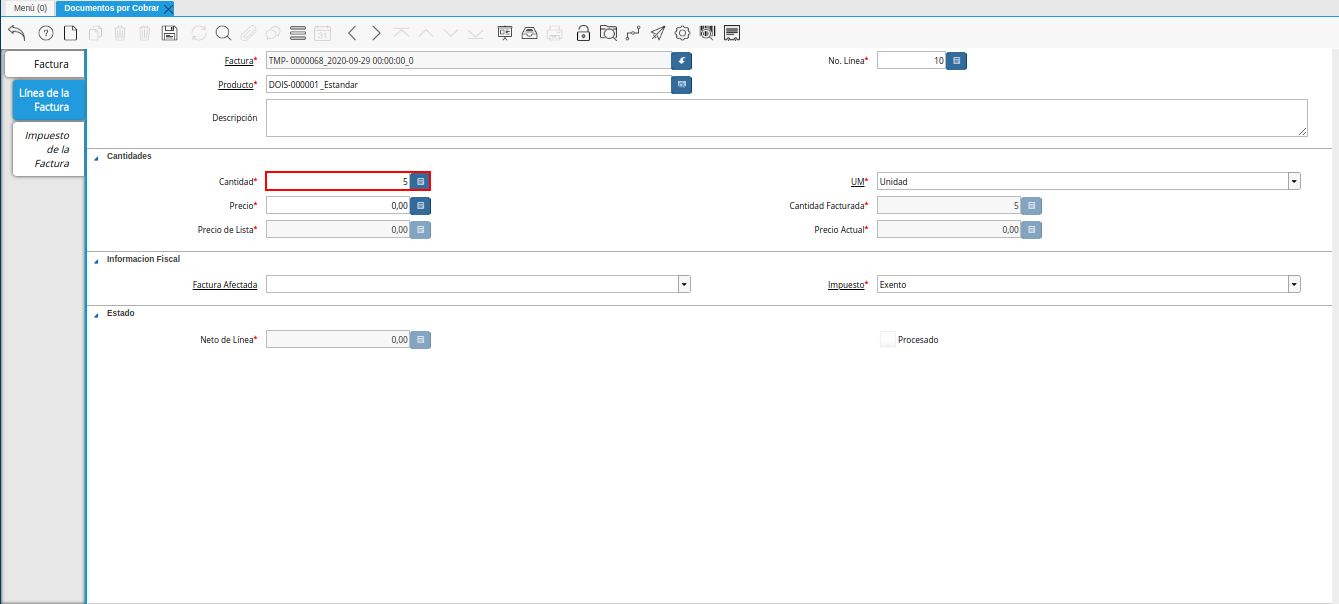1339x604 pixels.
Task: Go to previous record chevron
Action: pyautogui.click(x=352, y=33)
